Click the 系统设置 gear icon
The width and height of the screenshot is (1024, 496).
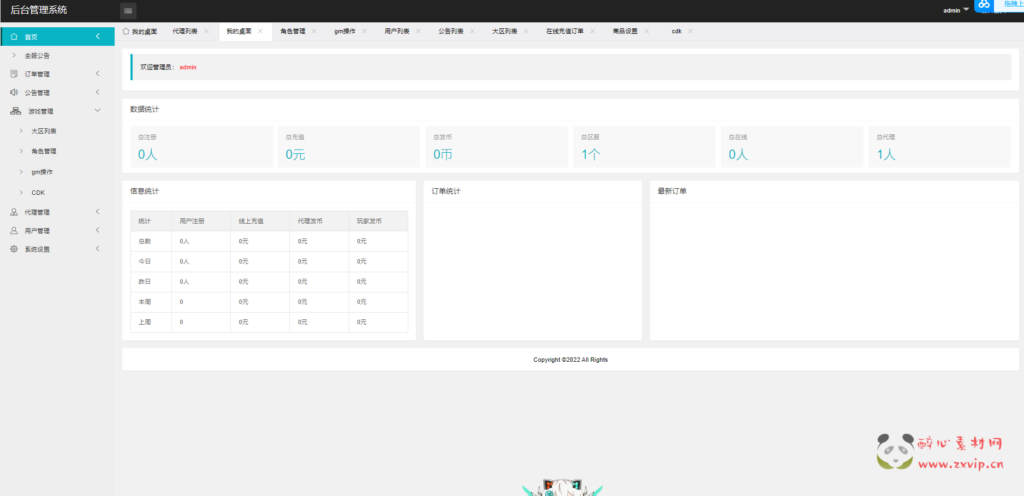pyautogui.click(x=14, y=249)
